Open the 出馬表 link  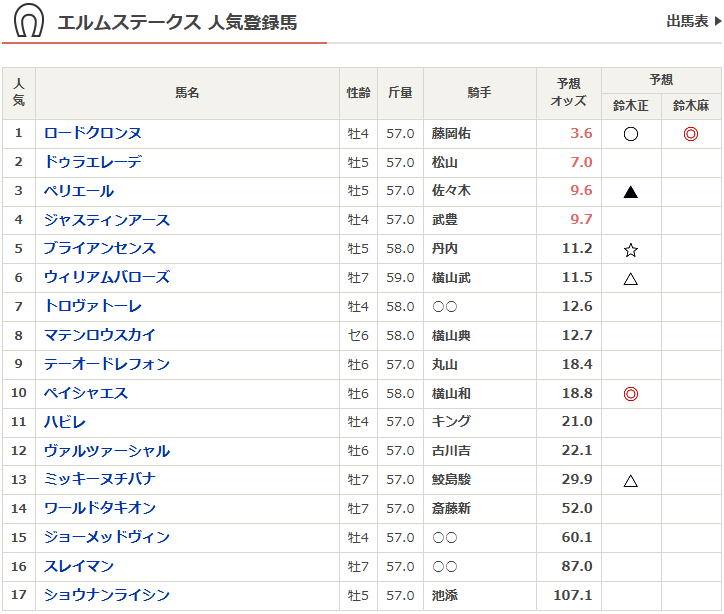[687, 21]
